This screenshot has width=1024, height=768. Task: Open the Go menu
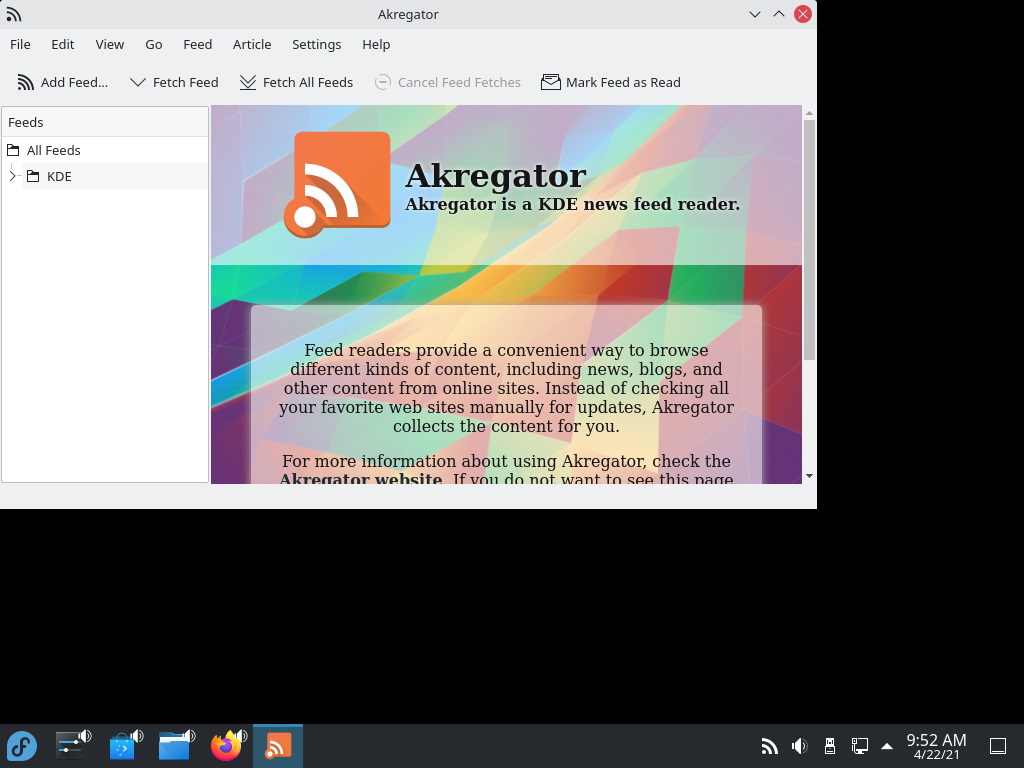point(153,44)
